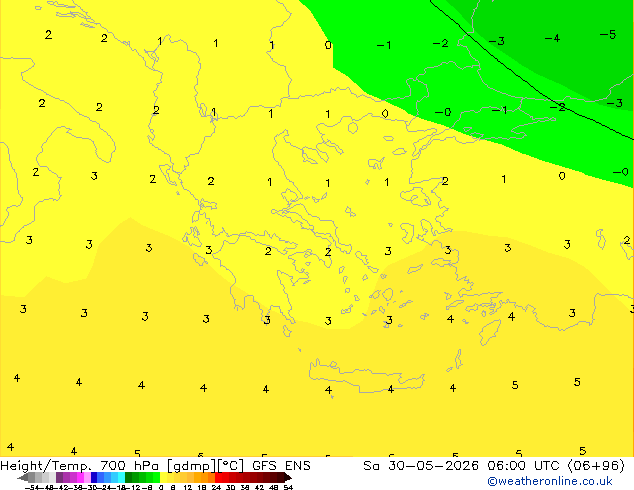
Task: Click the weatheronline.co.uk copyright link
Action: [x=549, y=481]
